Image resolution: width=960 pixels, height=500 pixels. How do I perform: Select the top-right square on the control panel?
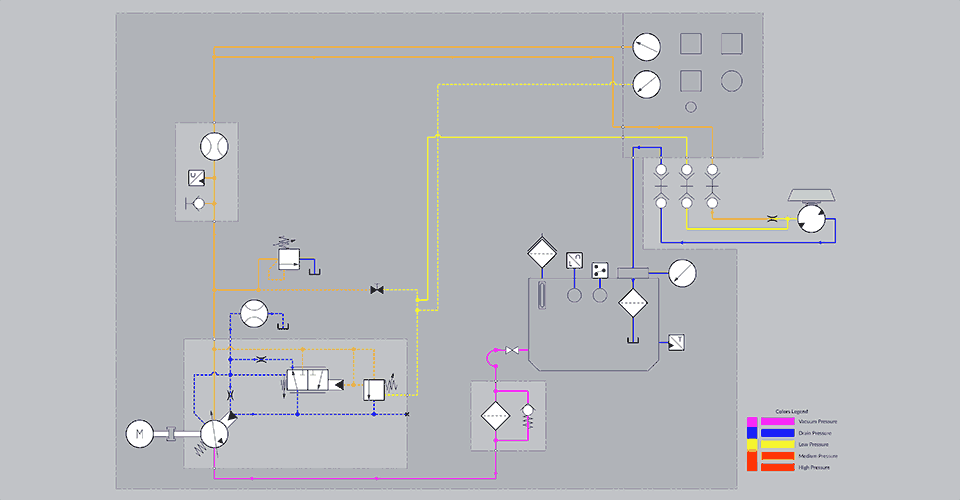[731, 43]
